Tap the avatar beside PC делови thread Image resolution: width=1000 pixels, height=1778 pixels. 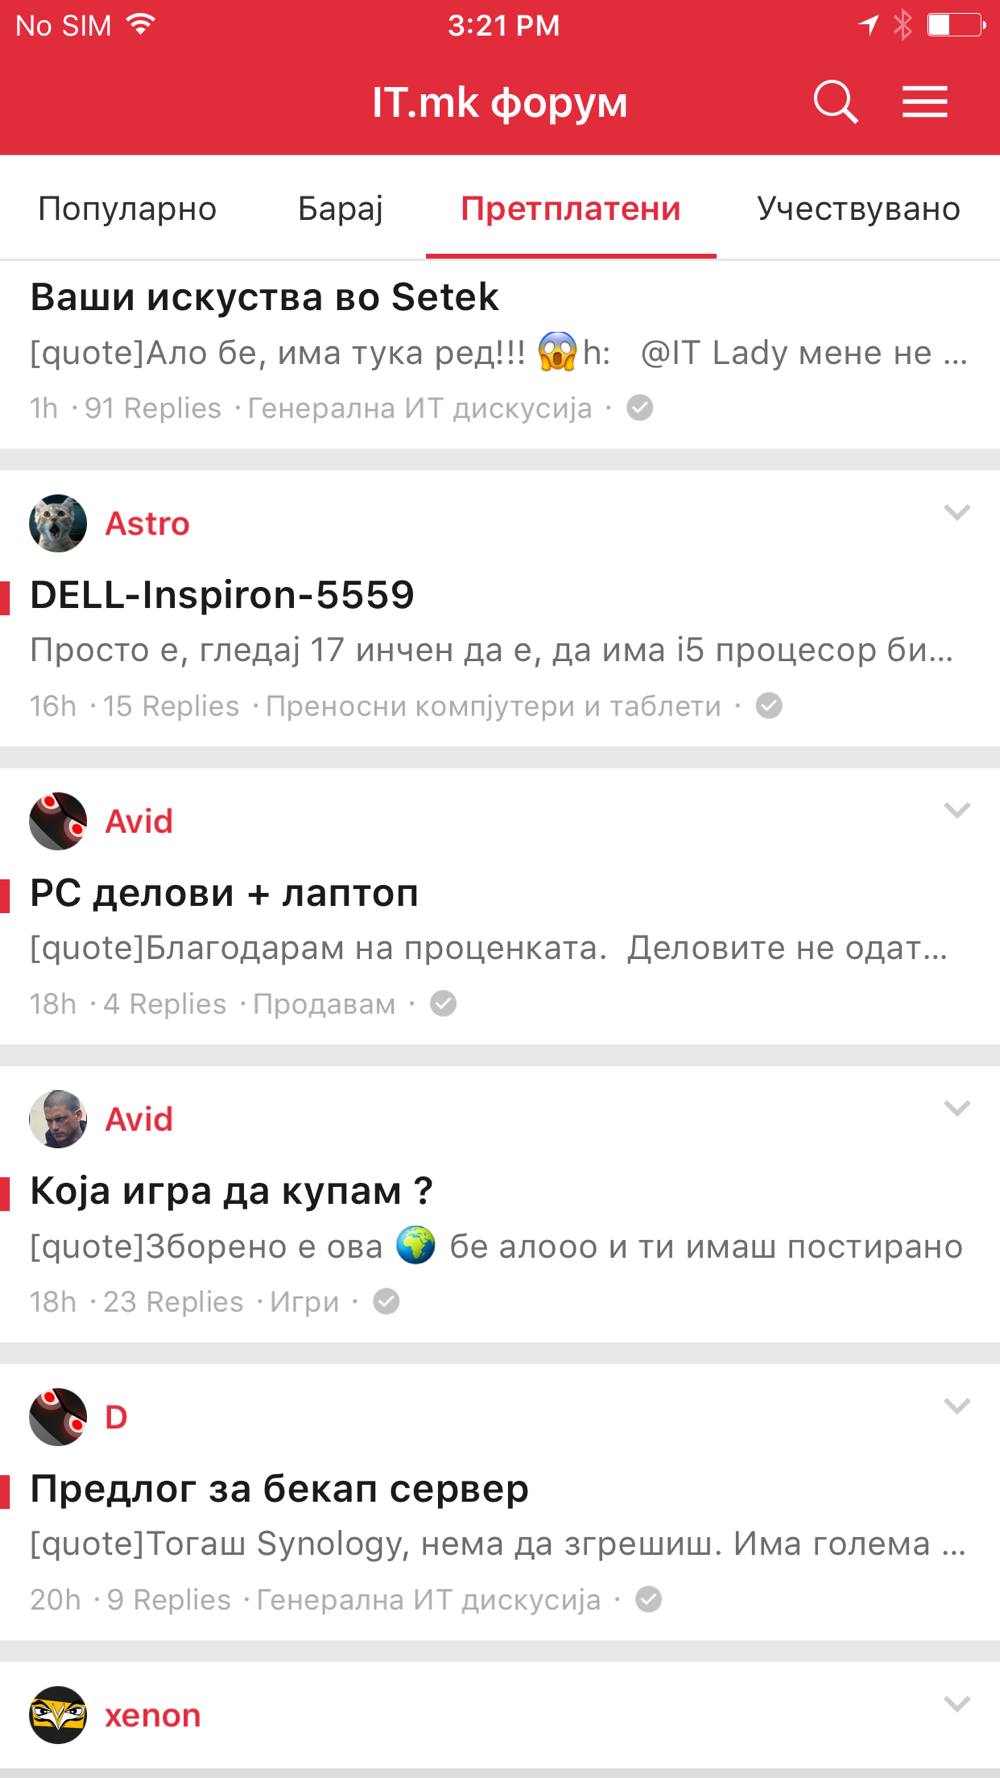coord(58,821)
